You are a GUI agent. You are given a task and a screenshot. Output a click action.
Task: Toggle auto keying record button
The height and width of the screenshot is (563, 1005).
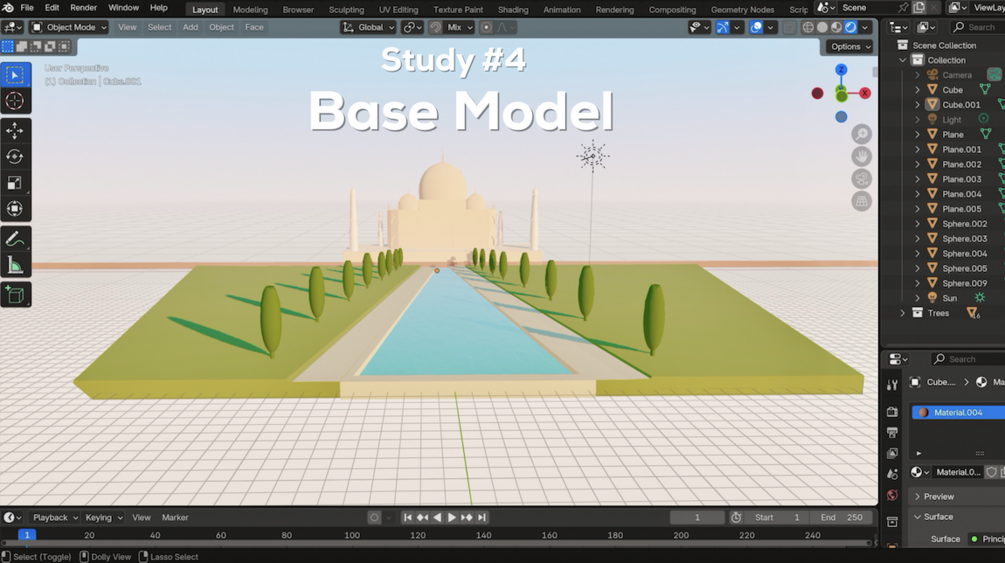click(374, 517)
